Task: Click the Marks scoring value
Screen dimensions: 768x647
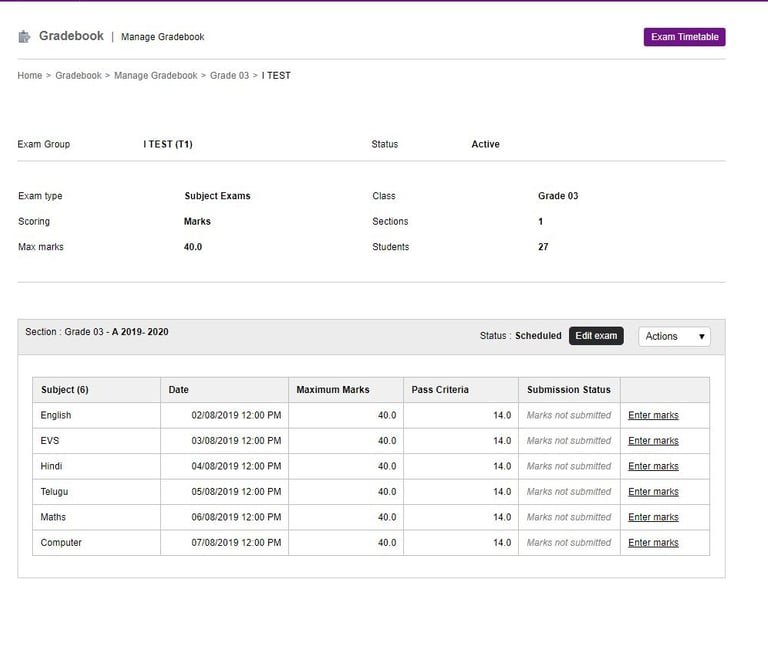Action: coord(197,221)
